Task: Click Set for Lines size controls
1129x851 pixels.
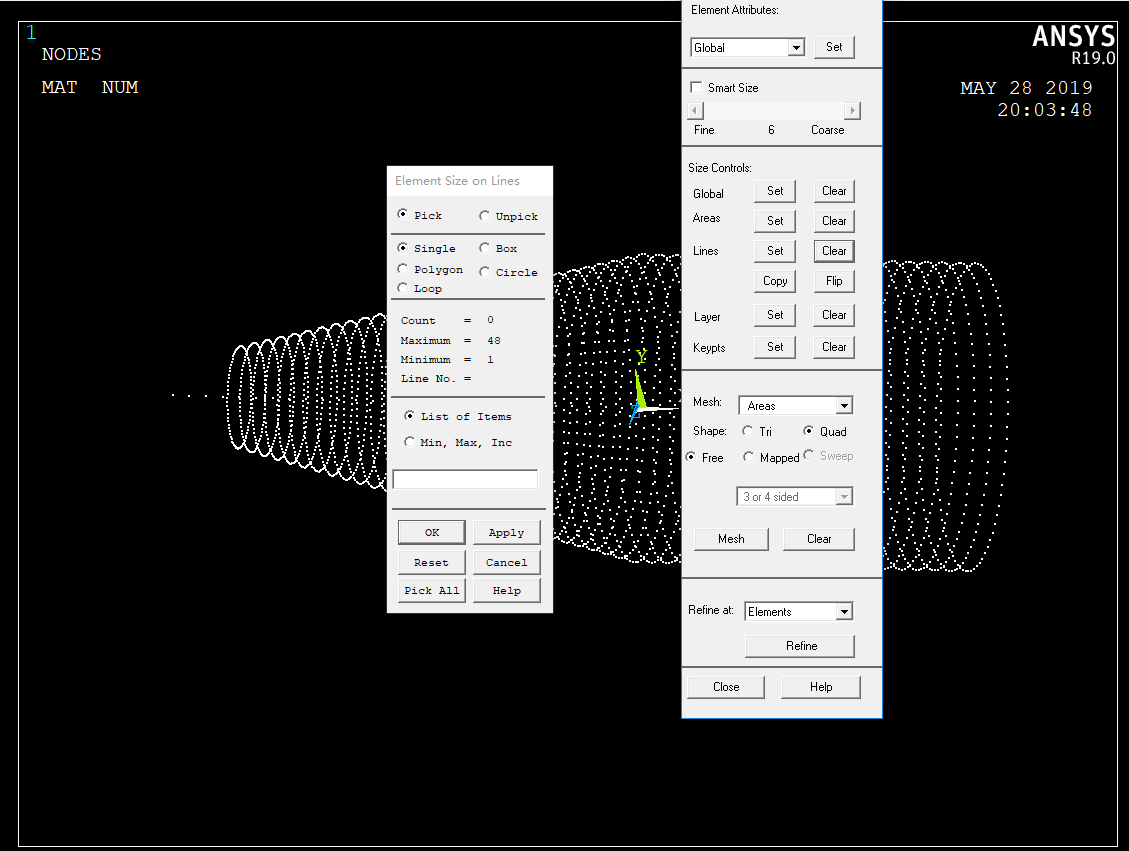Action: [775, 251]
